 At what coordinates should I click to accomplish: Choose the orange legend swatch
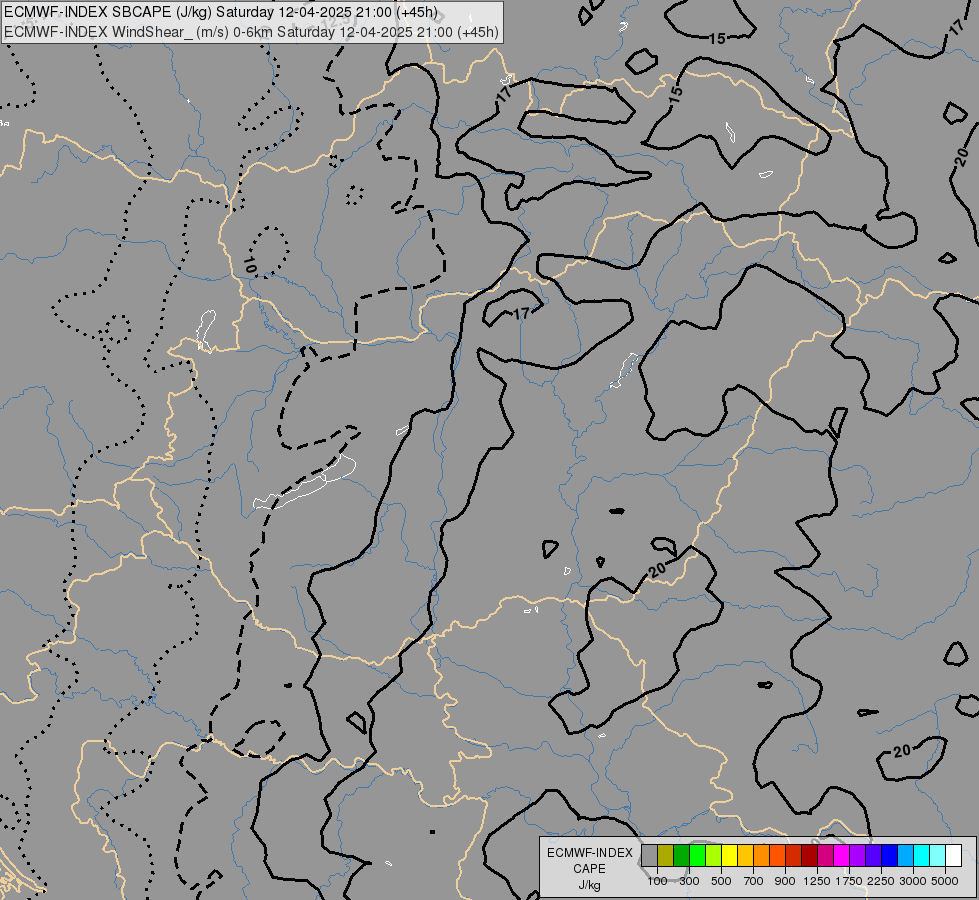(762, 856)
